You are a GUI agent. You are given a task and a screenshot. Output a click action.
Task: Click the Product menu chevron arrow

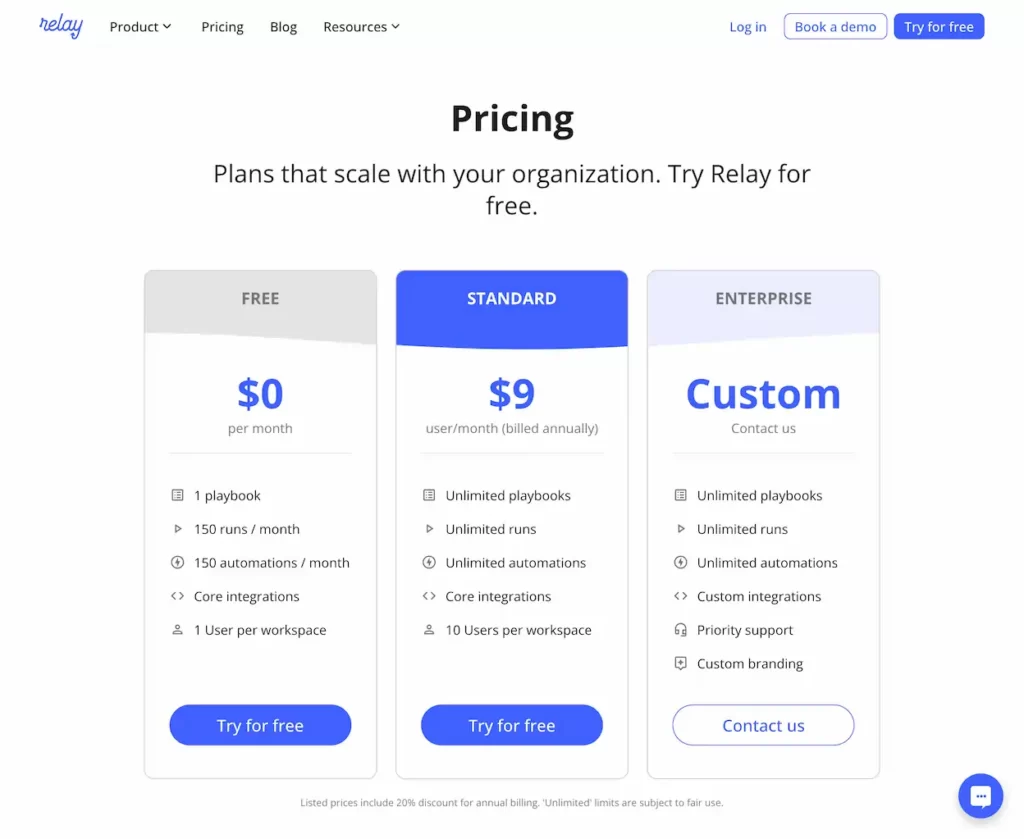169,27
